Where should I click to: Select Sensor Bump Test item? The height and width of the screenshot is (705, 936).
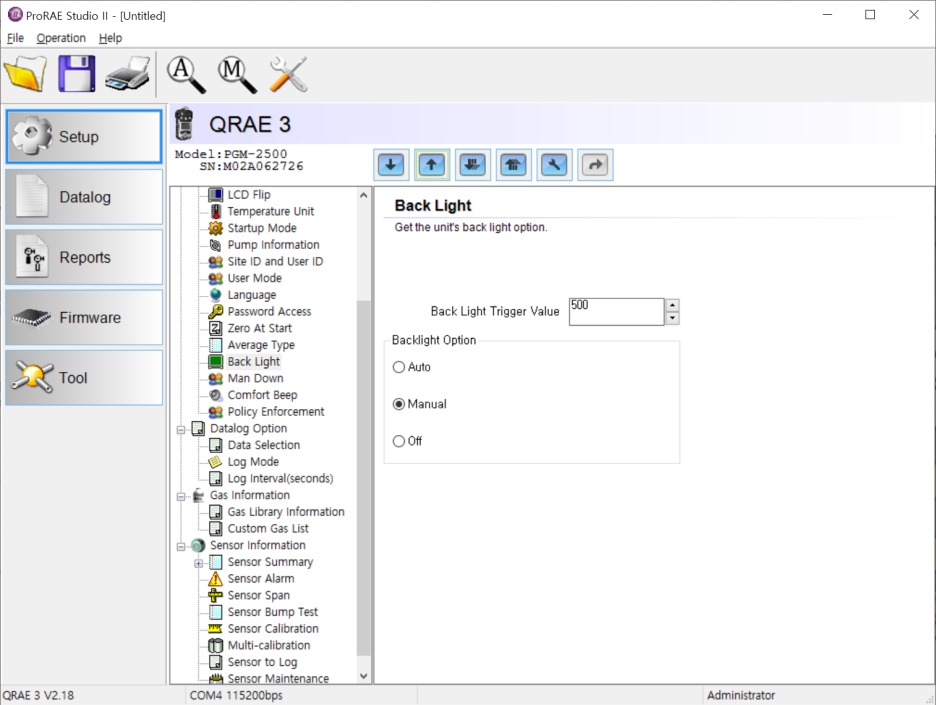click(x=273, y=612)
